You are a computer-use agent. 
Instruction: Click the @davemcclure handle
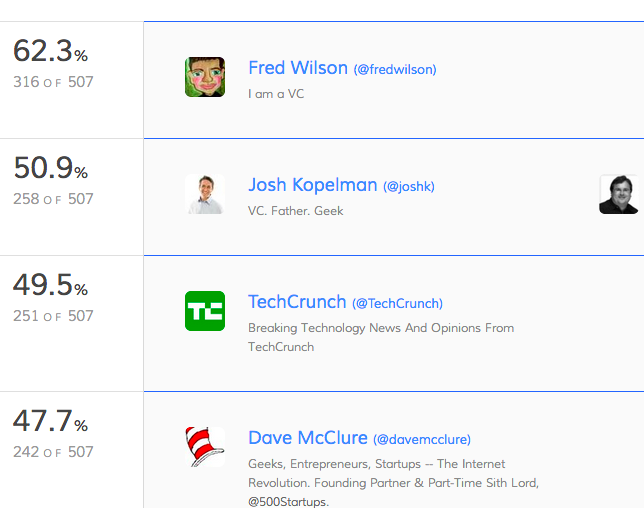[422, 439]
